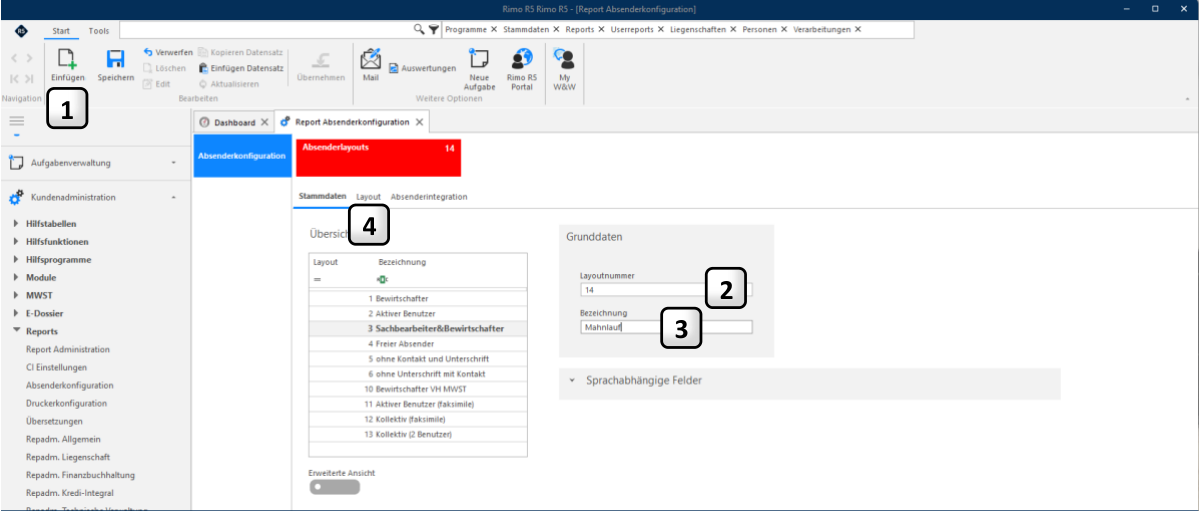Click Einfügen Datensatz
The image size is (1201, 512).
click(x=241, y=68)
